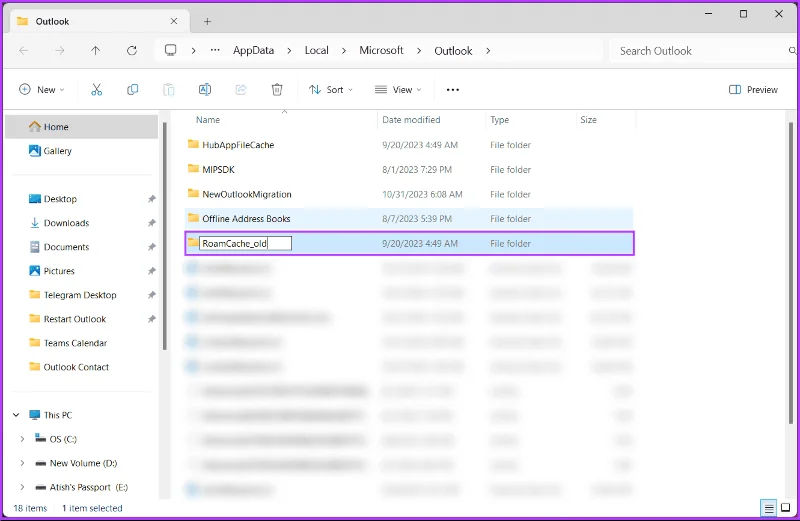This screenshot has width=800, height=521.
Task: Unpin Desktop from quick access
Action: pos(152,199)
